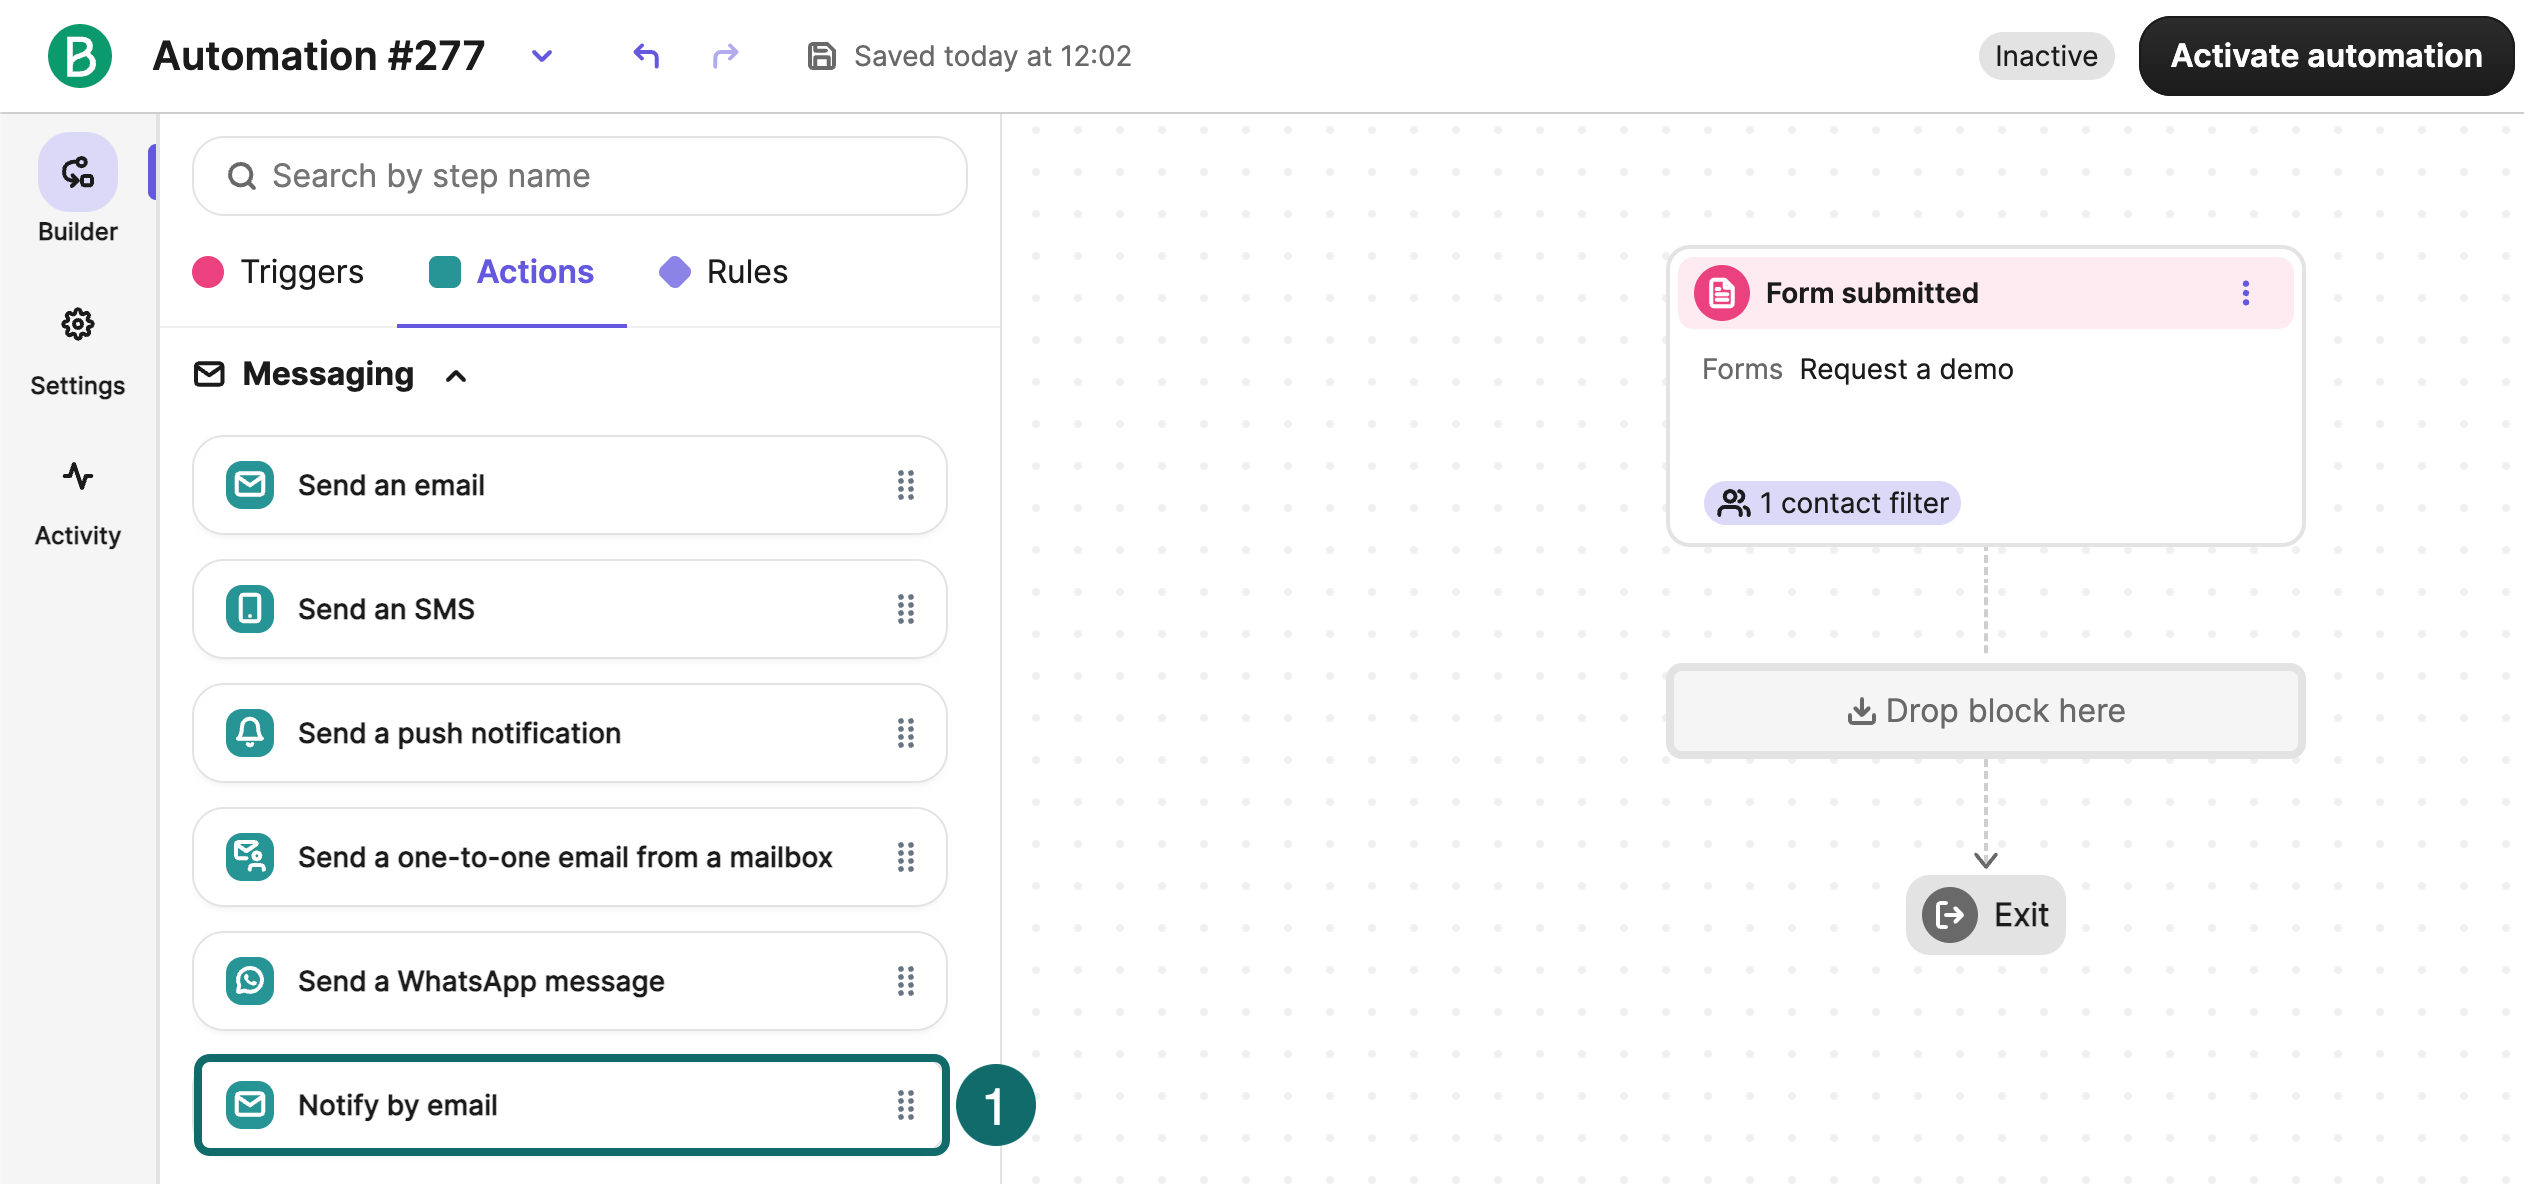This screenshot has height=1184, width=2524.
Task: Focus the Search by step name field
Action: click(x=580, y=176)
